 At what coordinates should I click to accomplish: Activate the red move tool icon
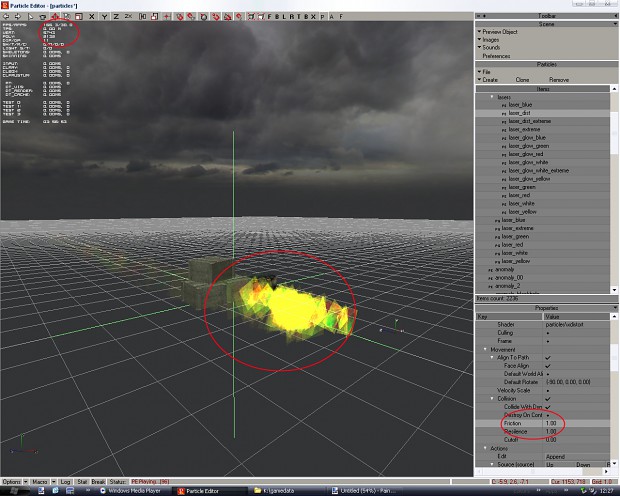click(x=55, y=17)
